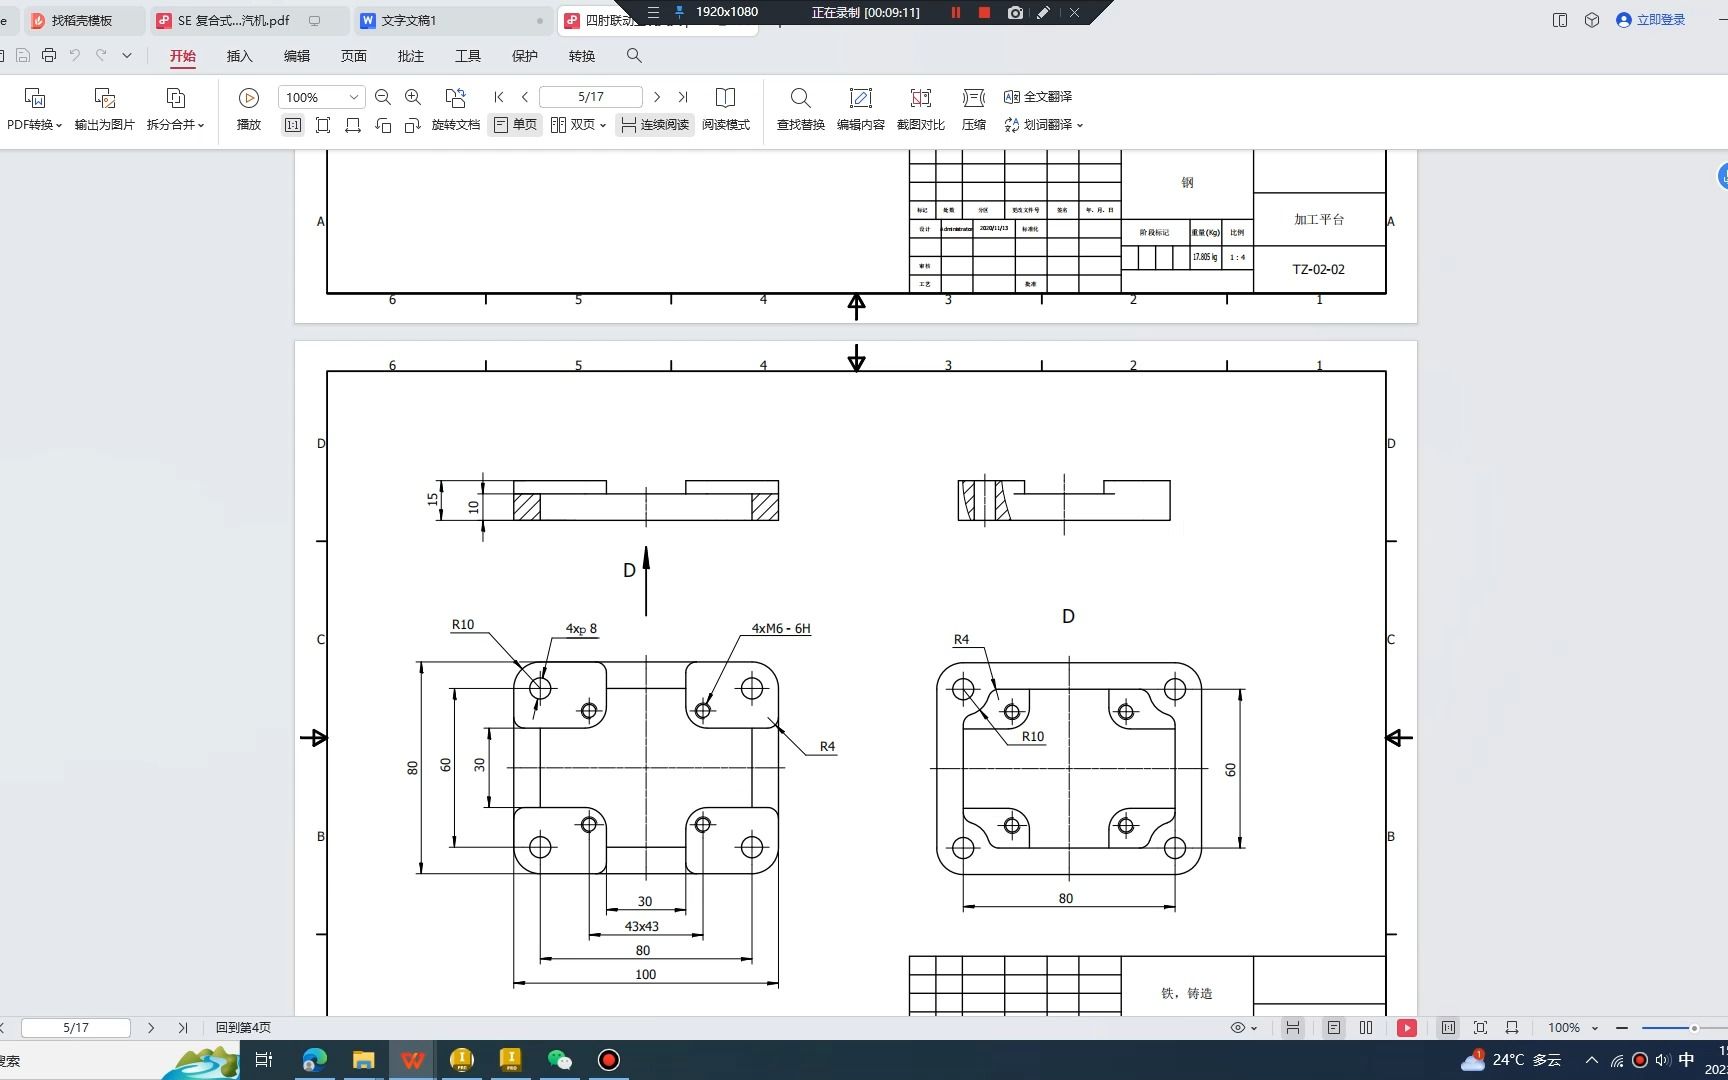Go to next page in status bar

click(151, 1028)
